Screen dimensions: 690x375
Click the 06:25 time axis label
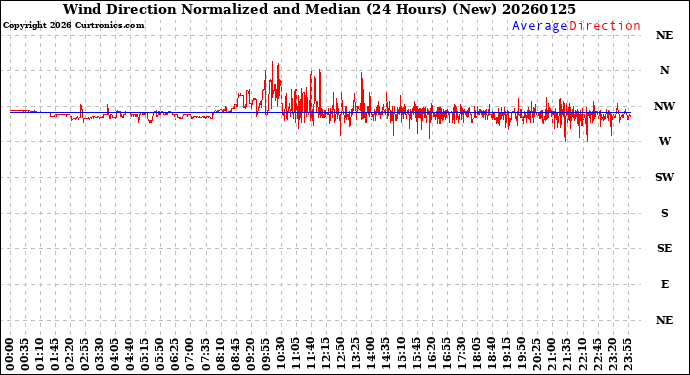[x=176, y=355]
